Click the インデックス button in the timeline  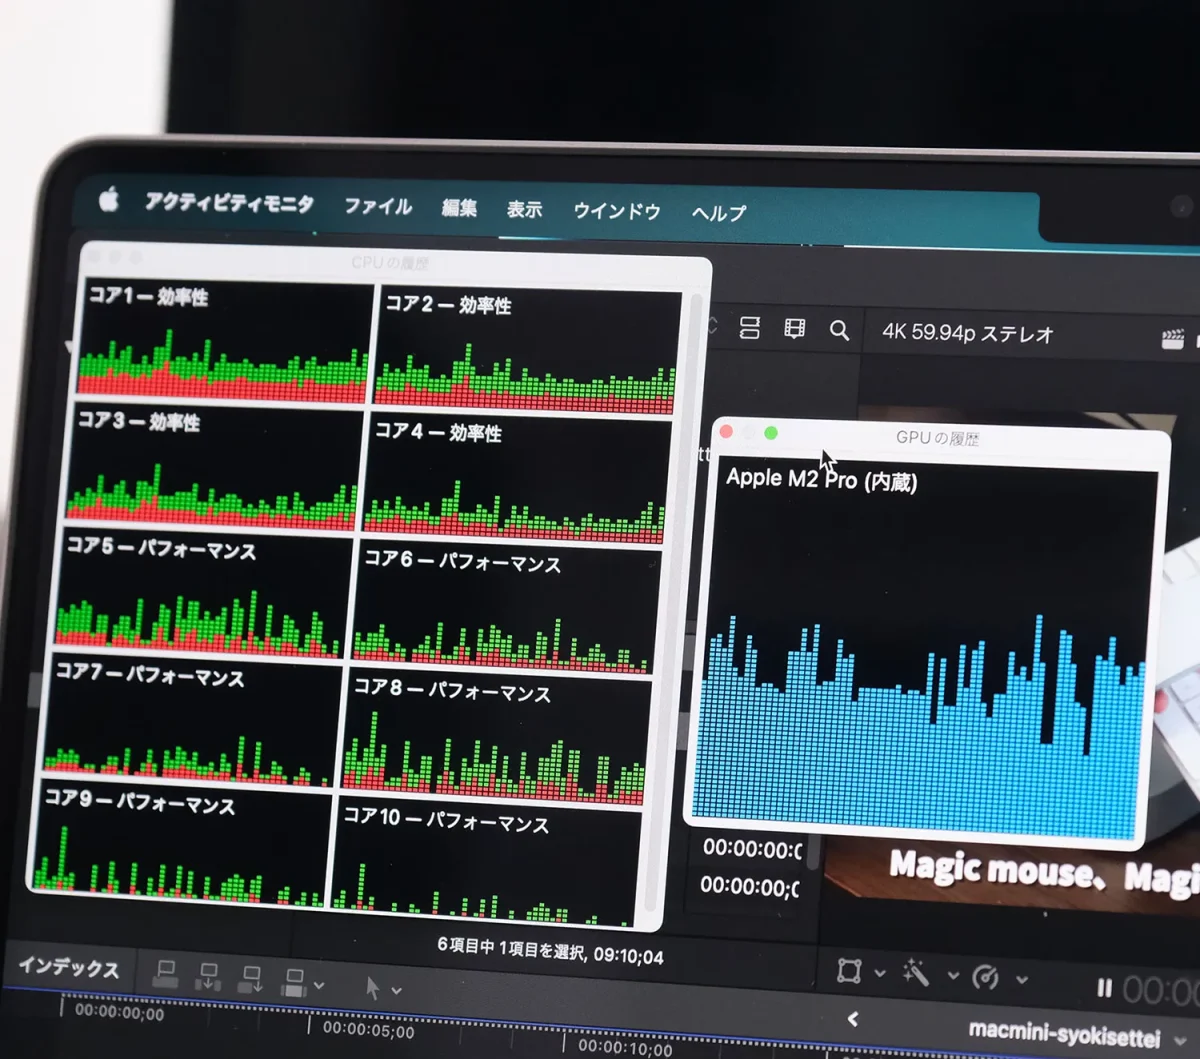[69, 967]
